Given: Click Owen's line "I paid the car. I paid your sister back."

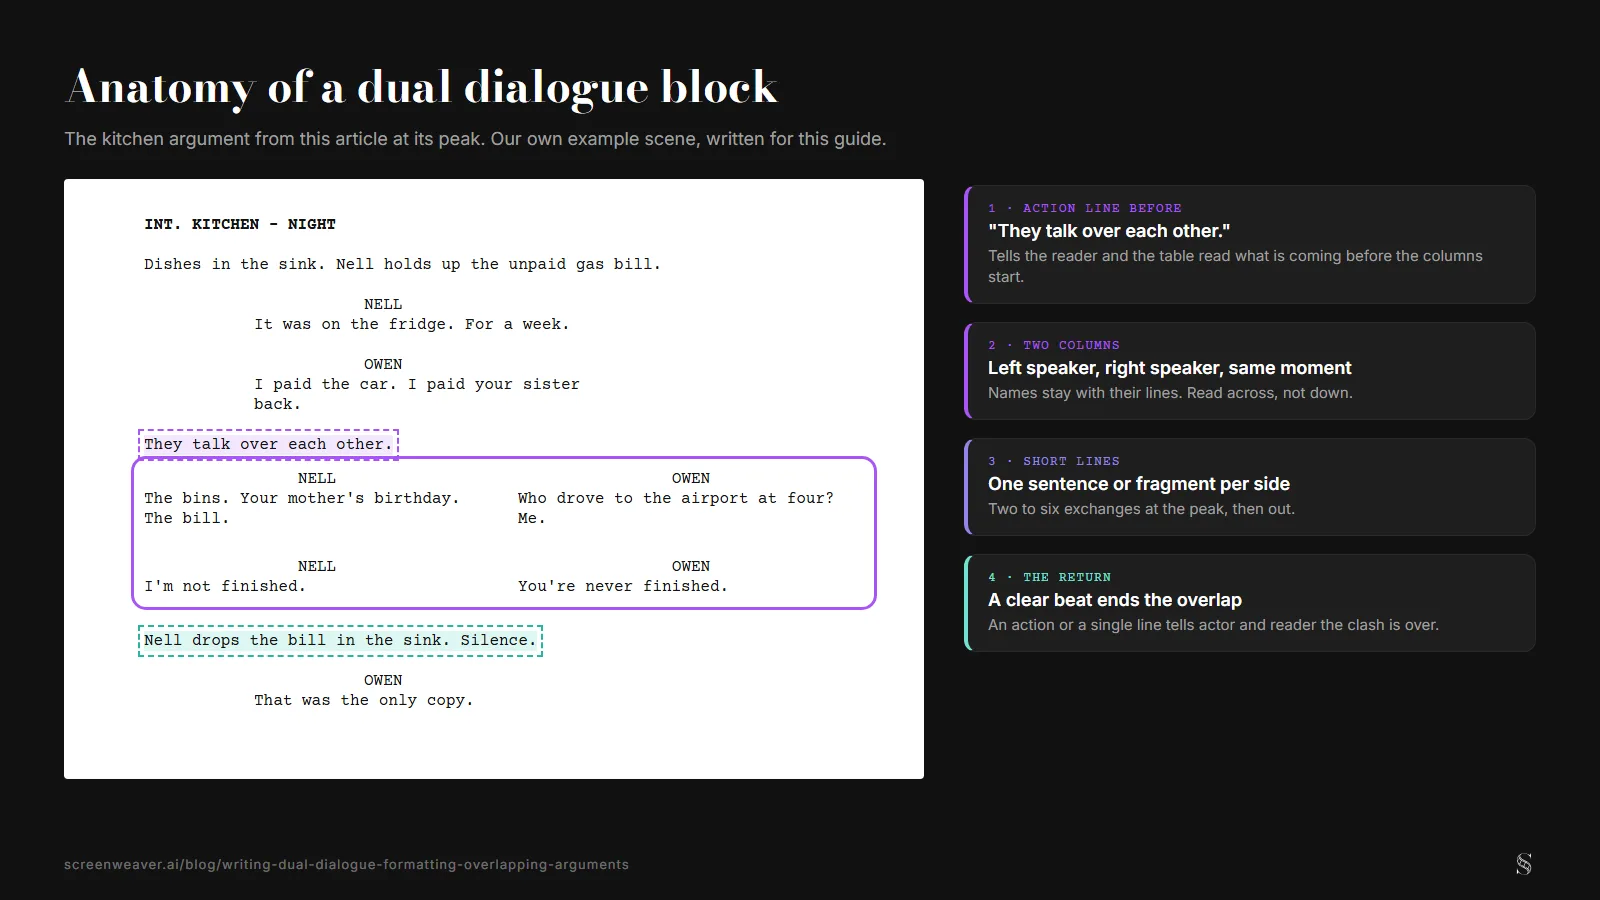Looking at the screenshot, I should click(x=417, y=394).
